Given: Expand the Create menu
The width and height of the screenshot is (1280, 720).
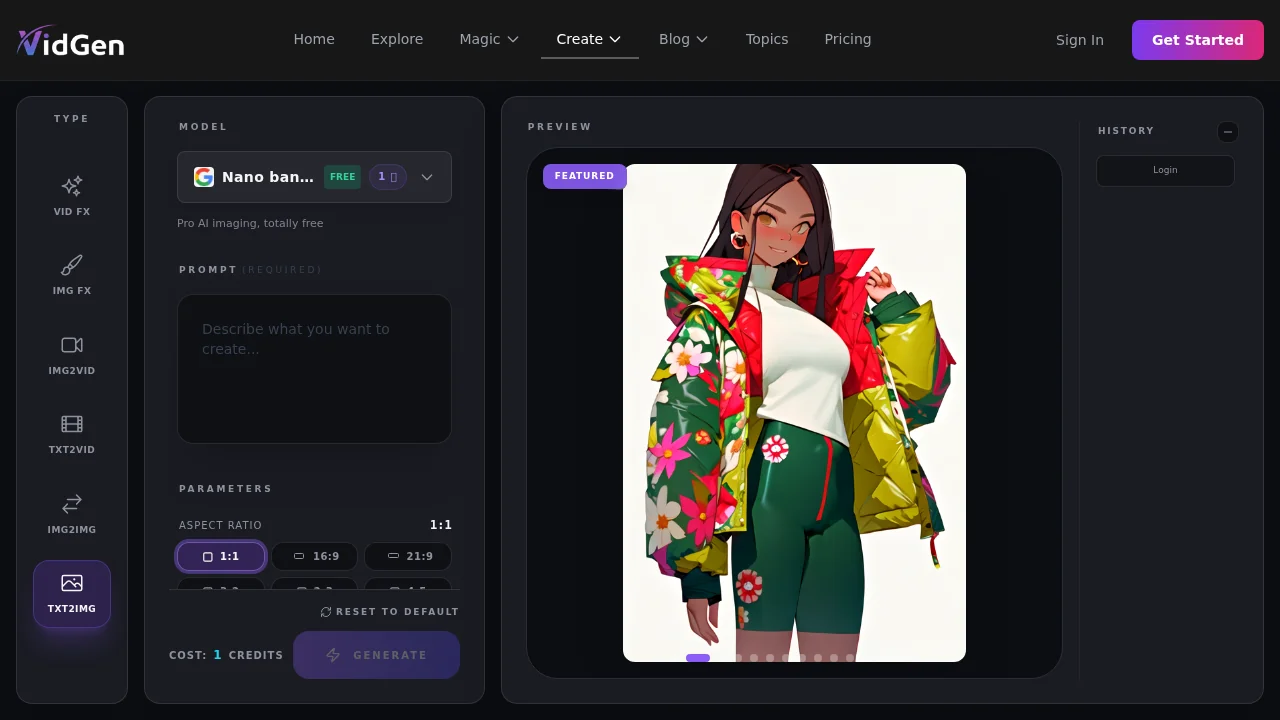Looking at the screenshot, I should [589, 39].
